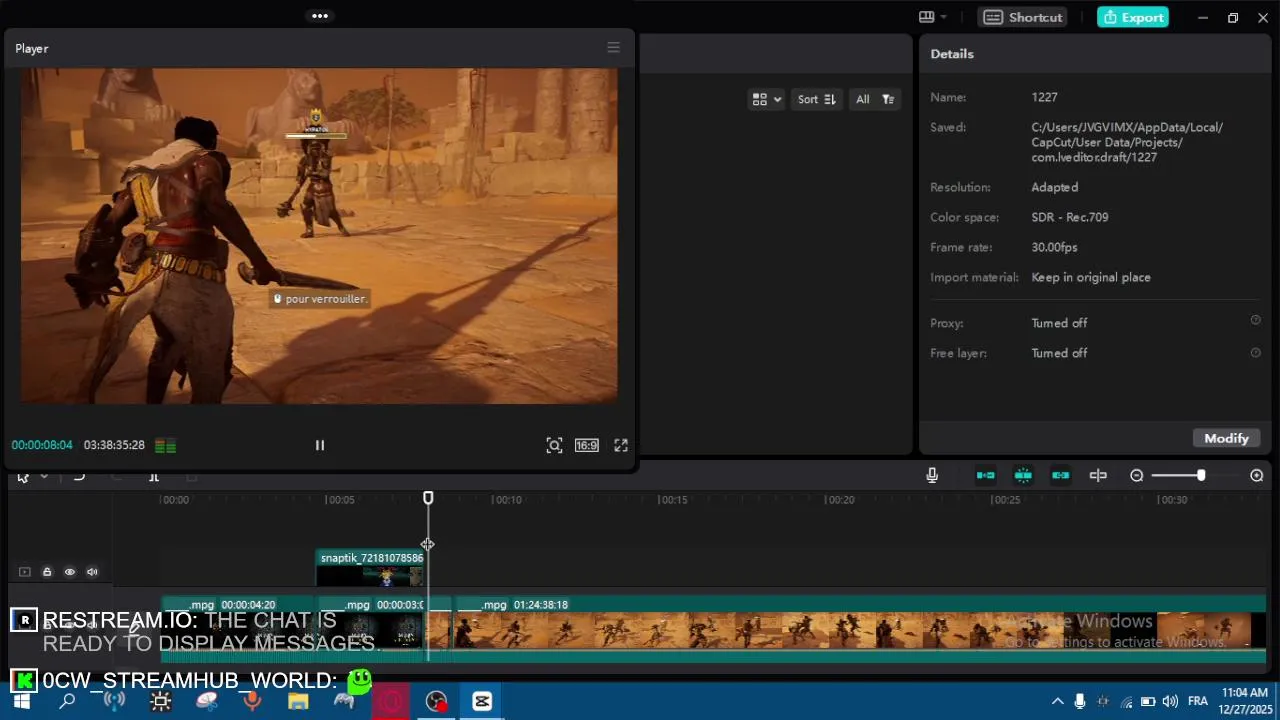Click the overlay track cover icon
The width and height of the screenshot is (1280, 720).
[25, 572]
